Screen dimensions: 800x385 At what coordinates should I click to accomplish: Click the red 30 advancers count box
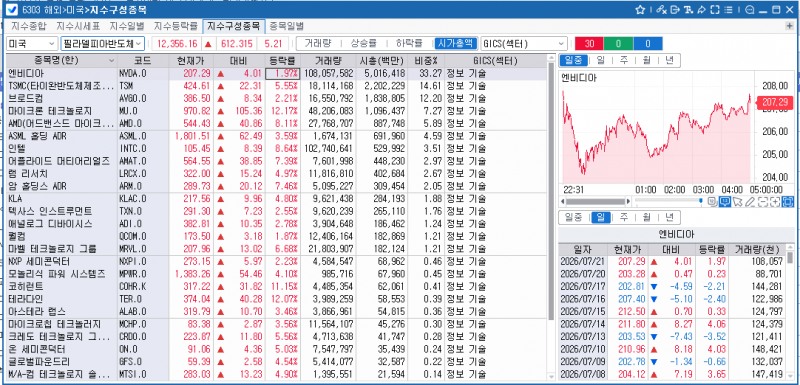589,44
